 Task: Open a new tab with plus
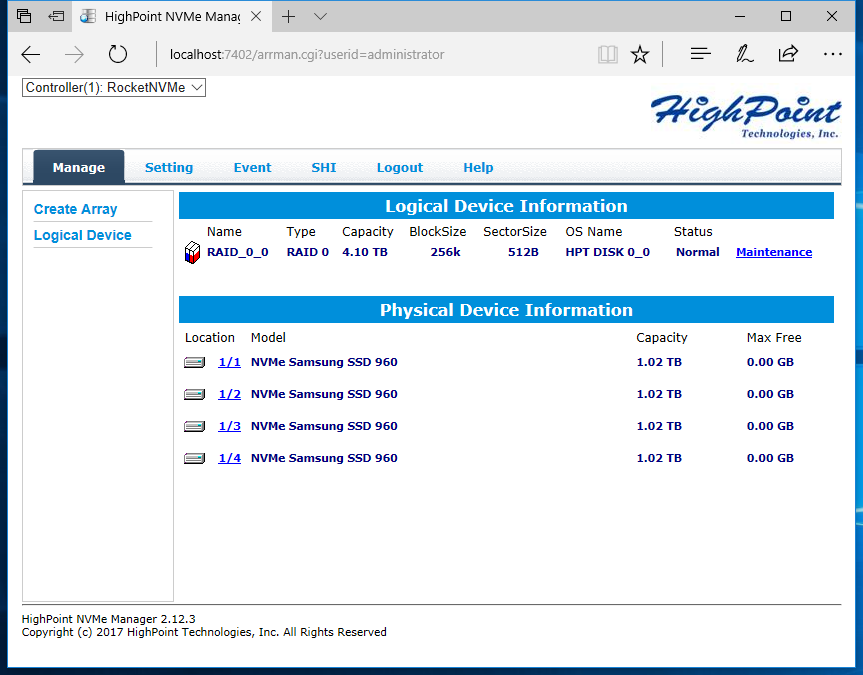click(x=288, y=17)
